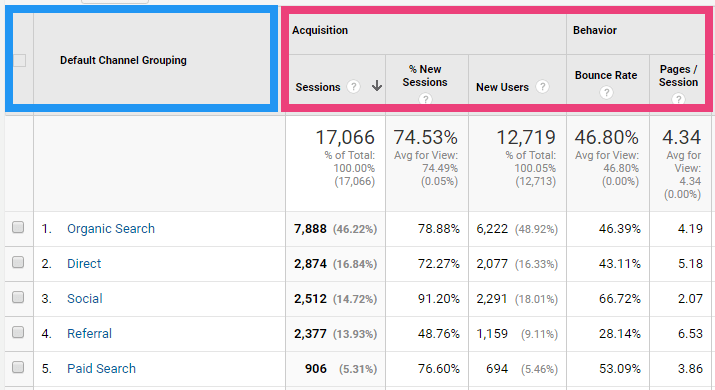Select Social new users 2,291

coord(492,299)
